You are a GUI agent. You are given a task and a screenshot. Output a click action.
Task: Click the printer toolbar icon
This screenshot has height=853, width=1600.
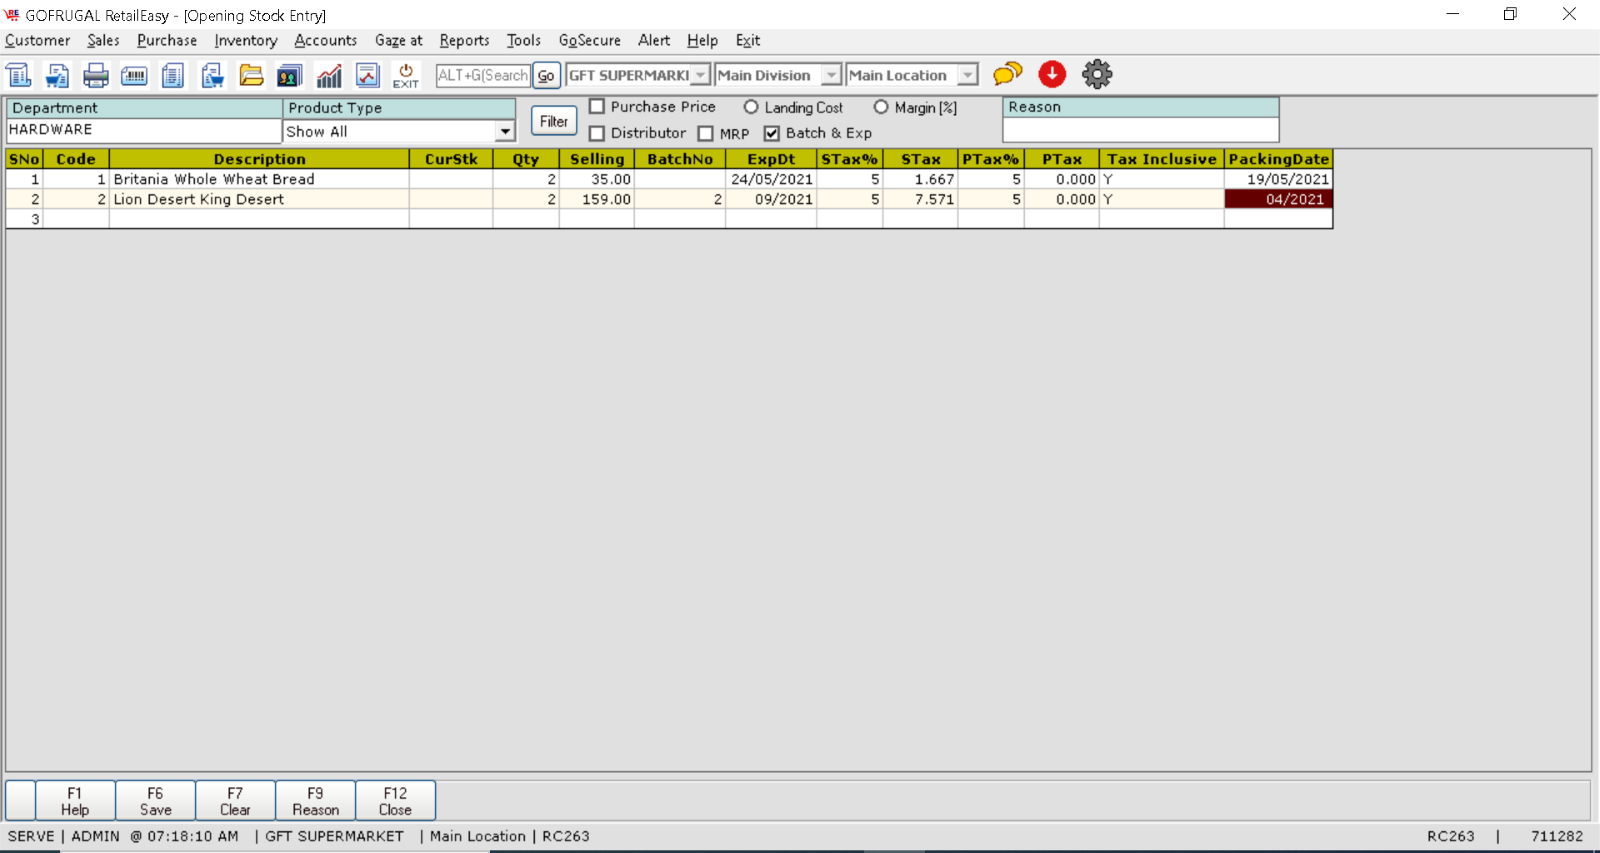pos(96,75)
